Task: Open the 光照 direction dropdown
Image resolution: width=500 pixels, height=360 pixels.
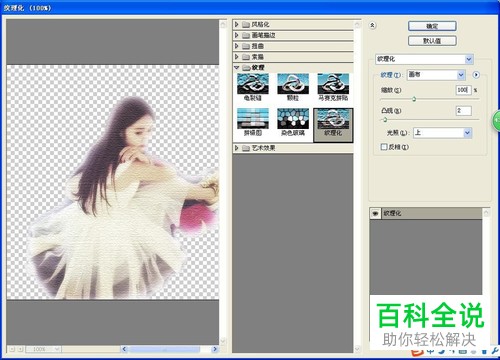Action: point(442,133)
